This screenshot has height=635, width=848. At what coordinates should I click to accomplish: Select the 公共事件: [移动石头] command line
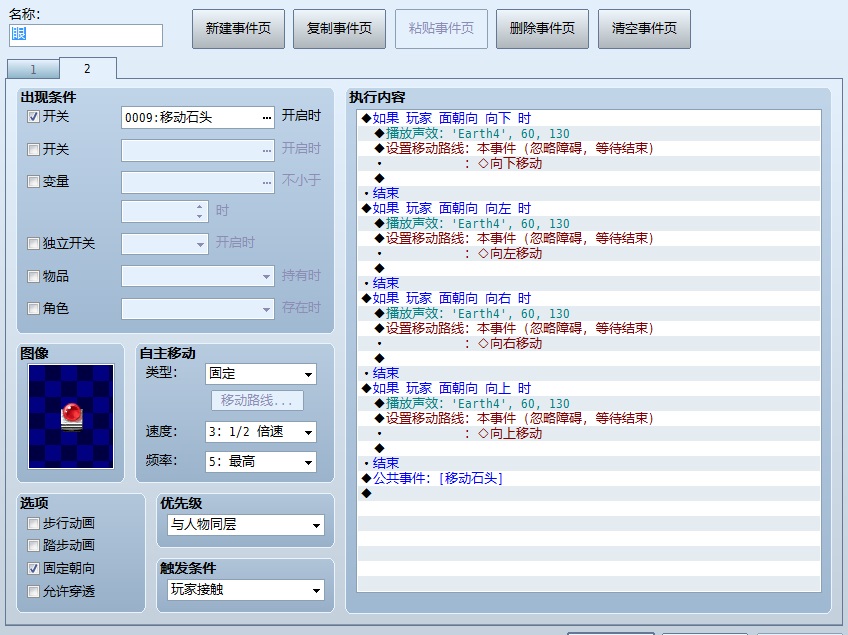(x=589, y=478)
